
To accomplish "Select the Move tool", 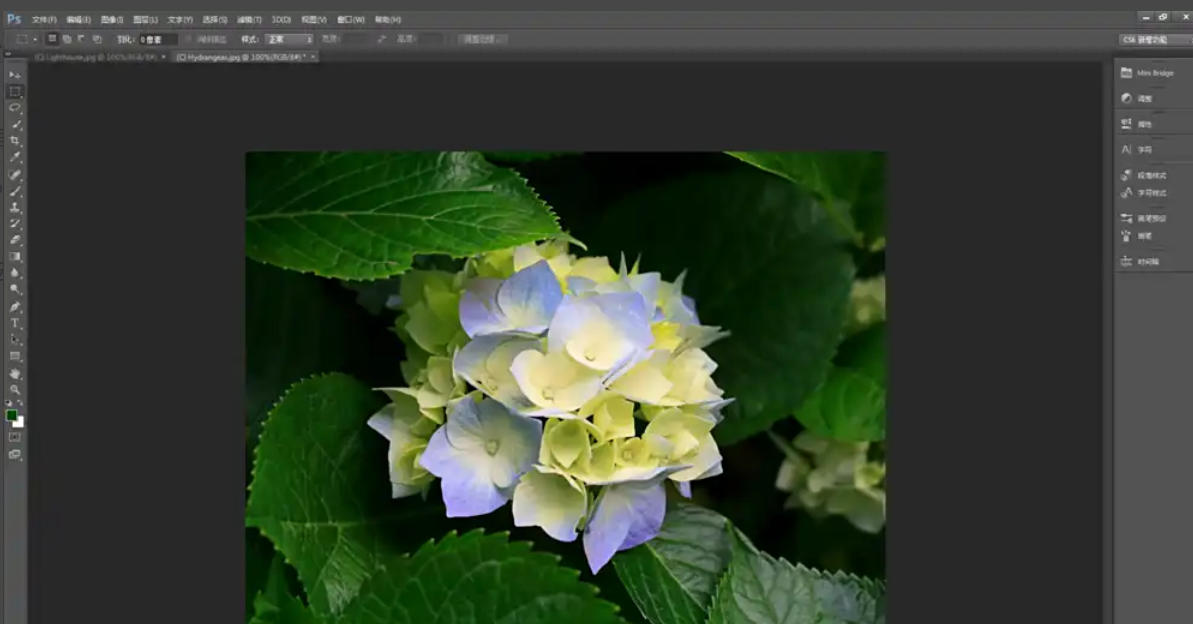I will click(x=13, y=72).
